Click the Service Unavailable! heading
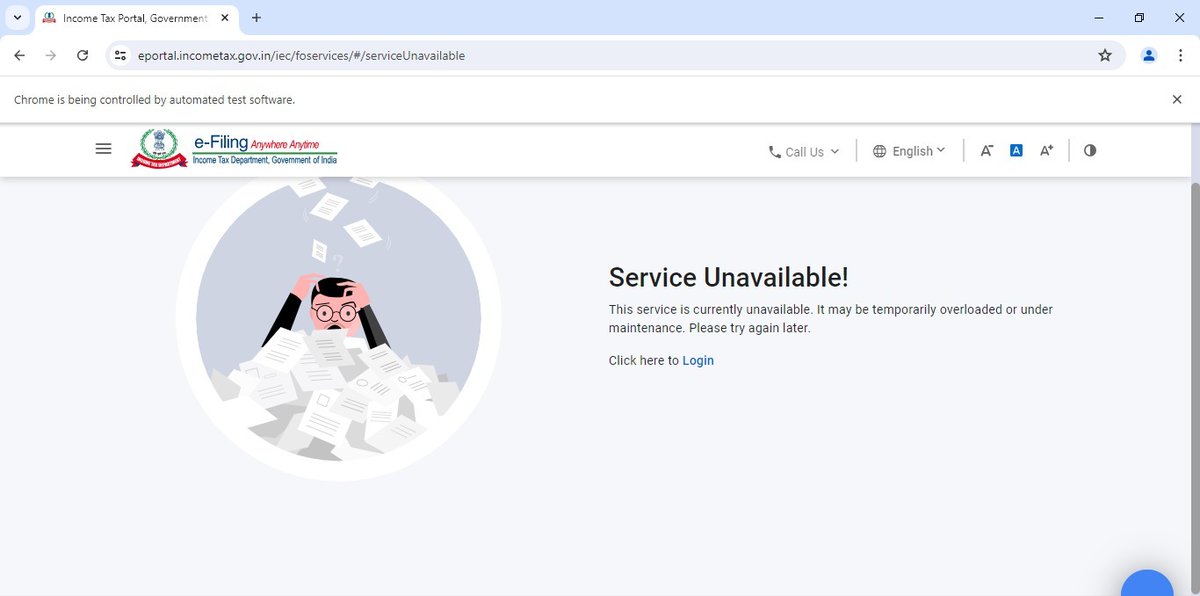Viewport: 1200px width, 596px height. (x=728, y=277)
